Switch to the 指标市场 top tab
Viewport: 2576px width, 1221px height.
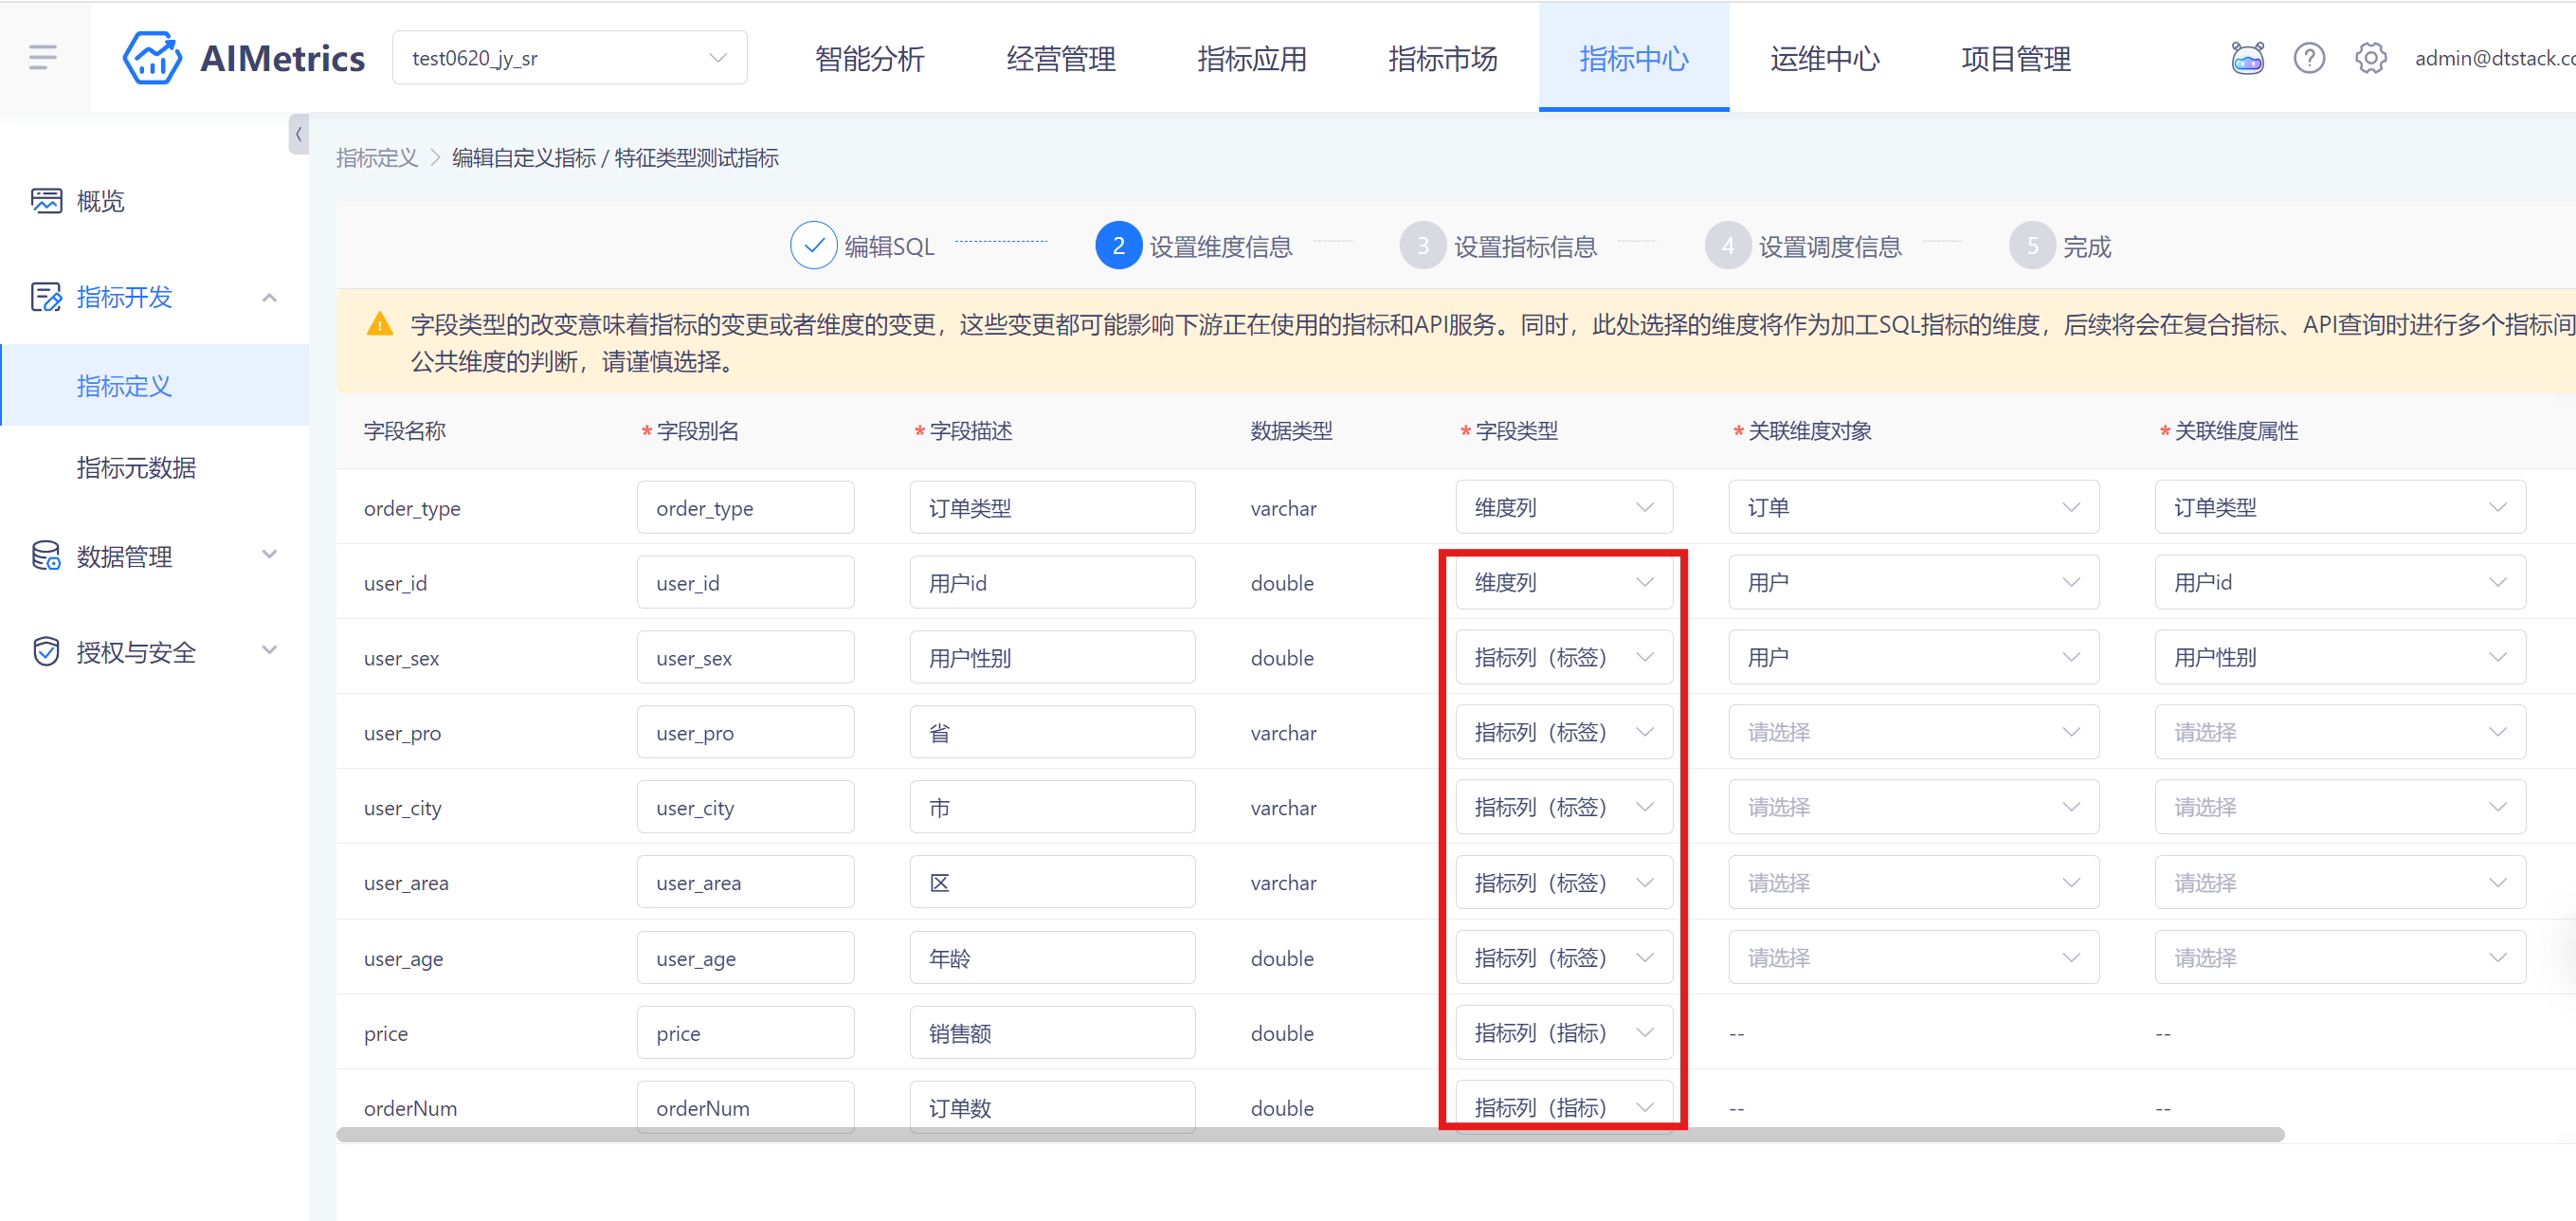click(x=1442, y=58)
